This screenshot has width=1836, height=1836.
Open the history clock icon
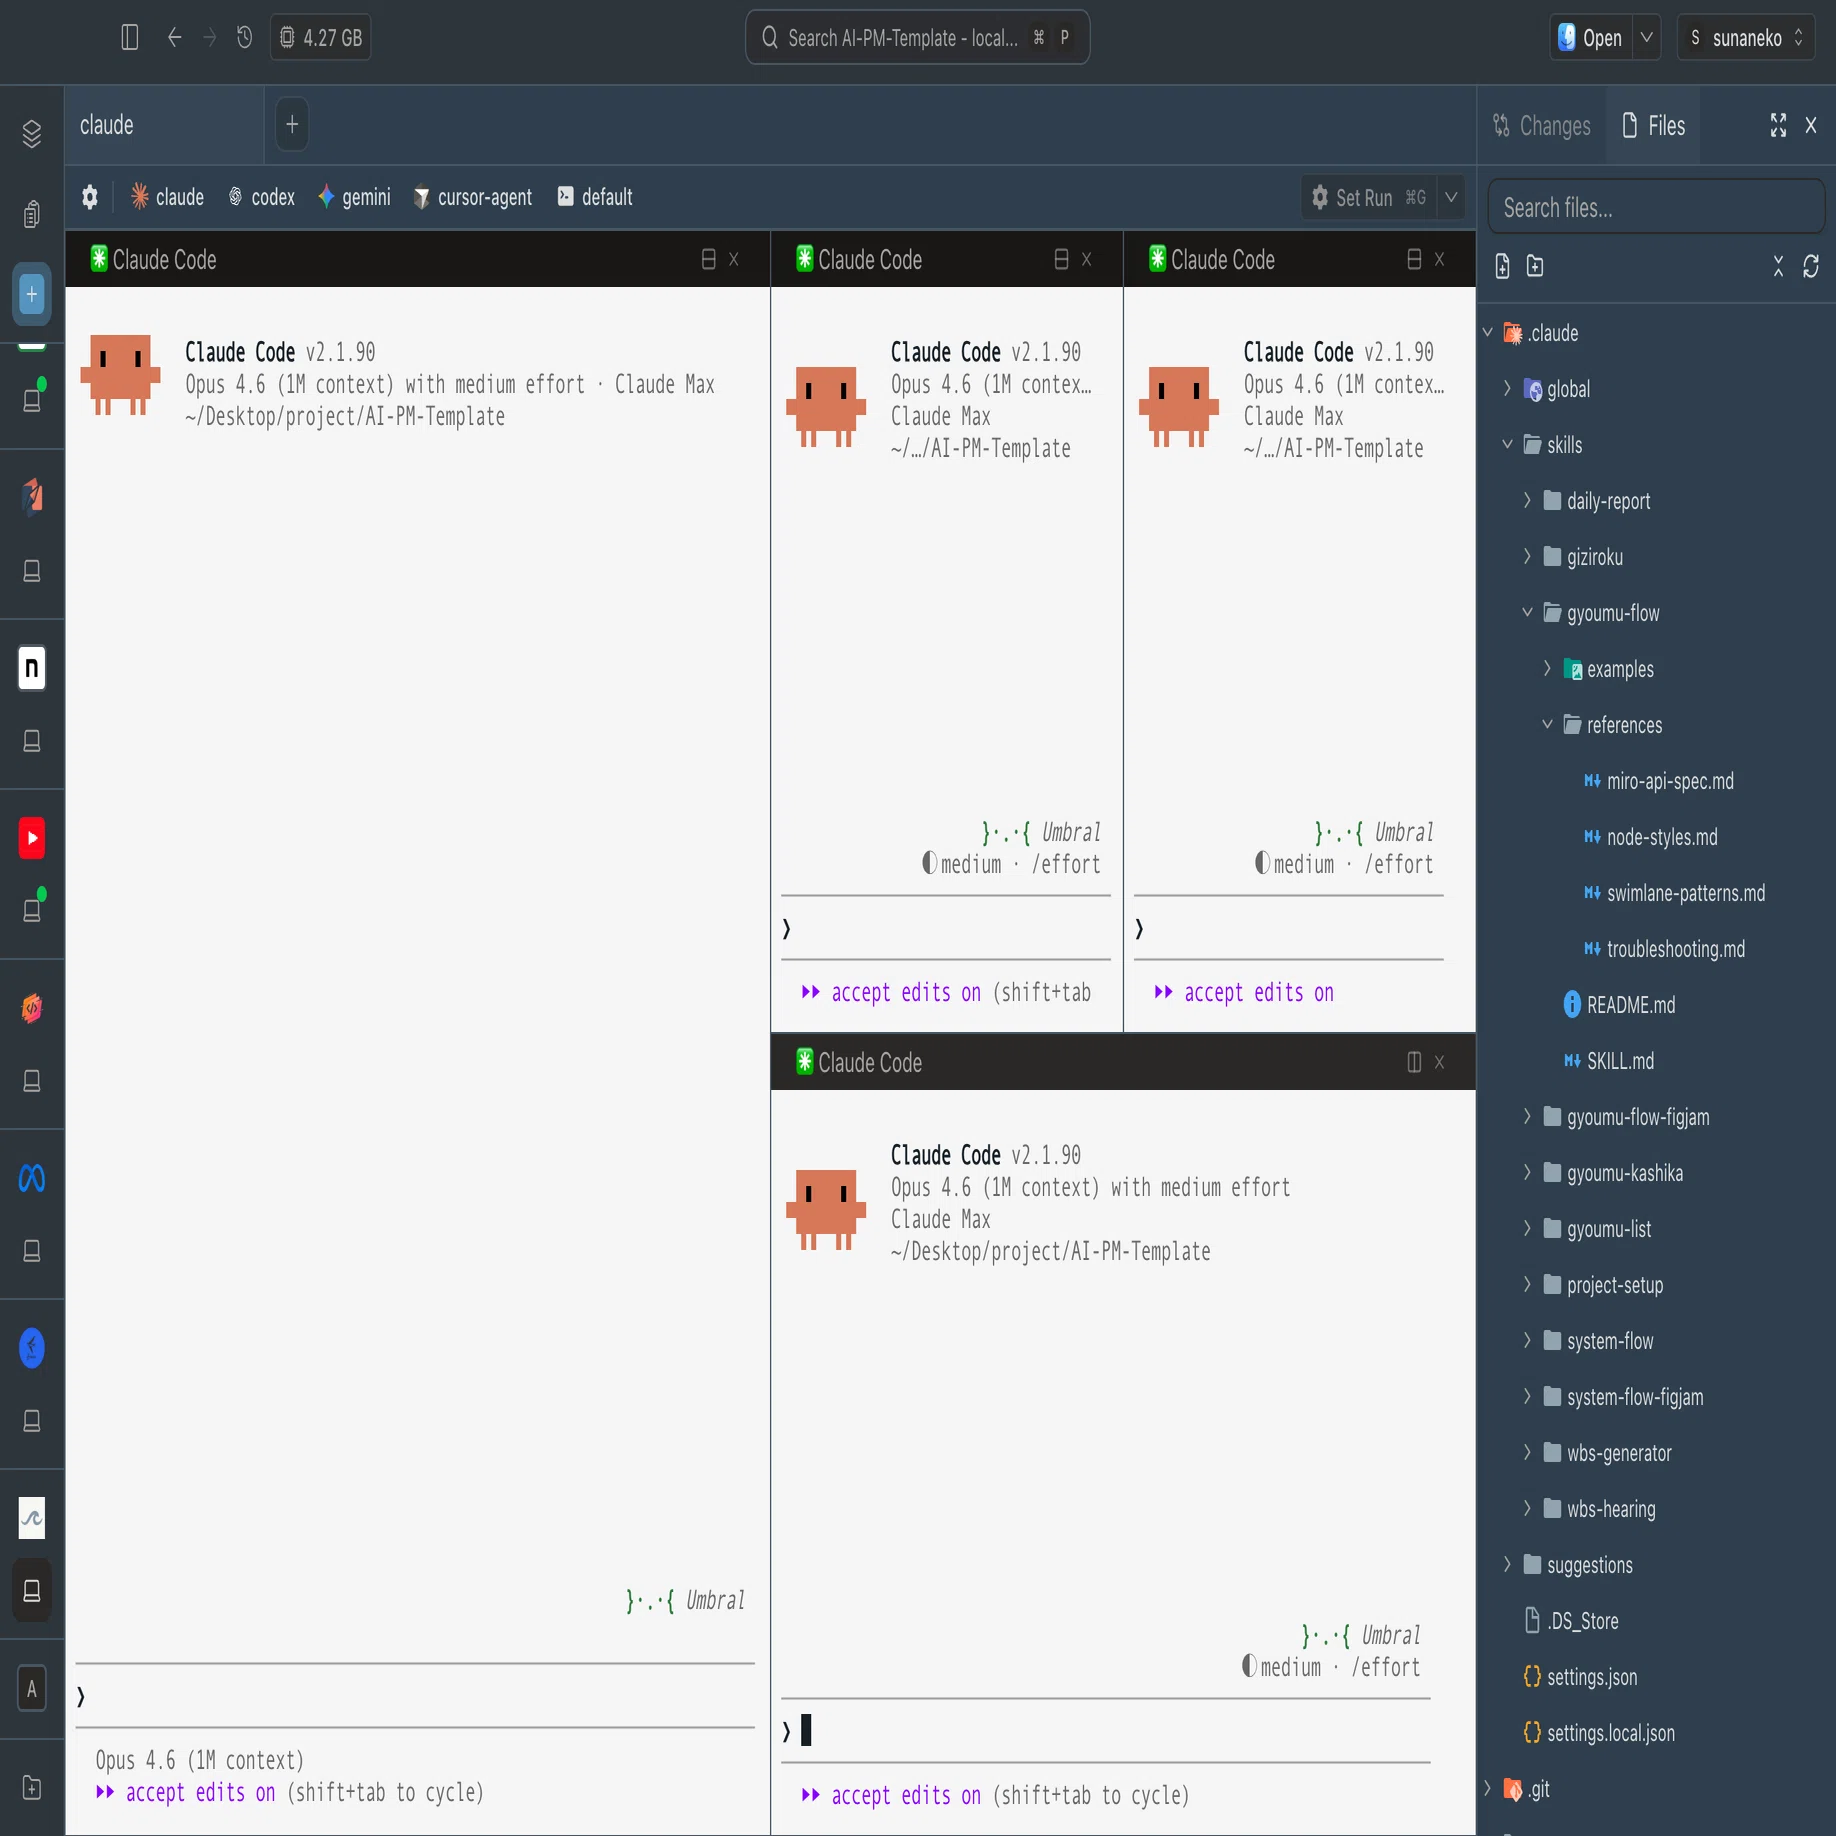tap(244, 38)
